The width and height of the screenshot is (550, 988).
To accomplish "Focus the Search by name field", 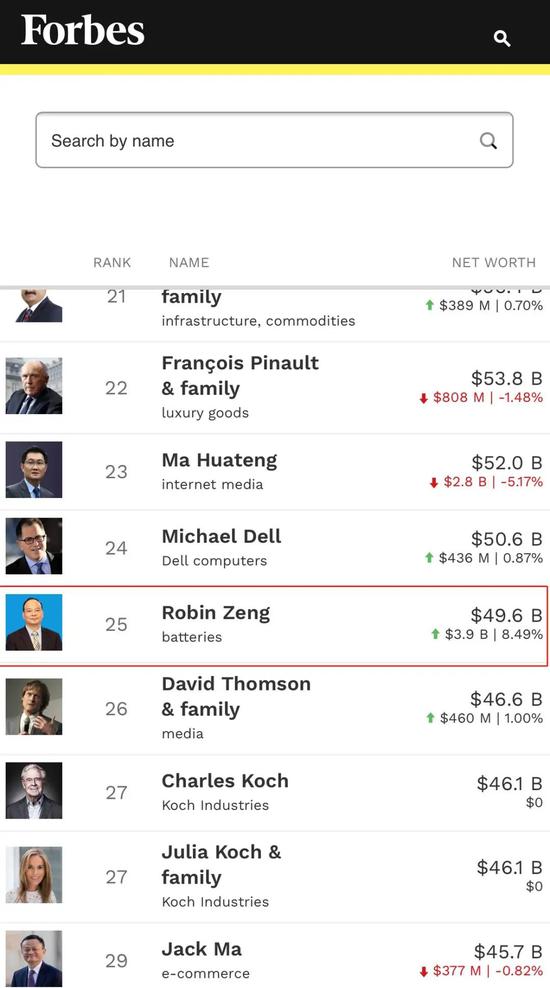I will pos(275,140).
